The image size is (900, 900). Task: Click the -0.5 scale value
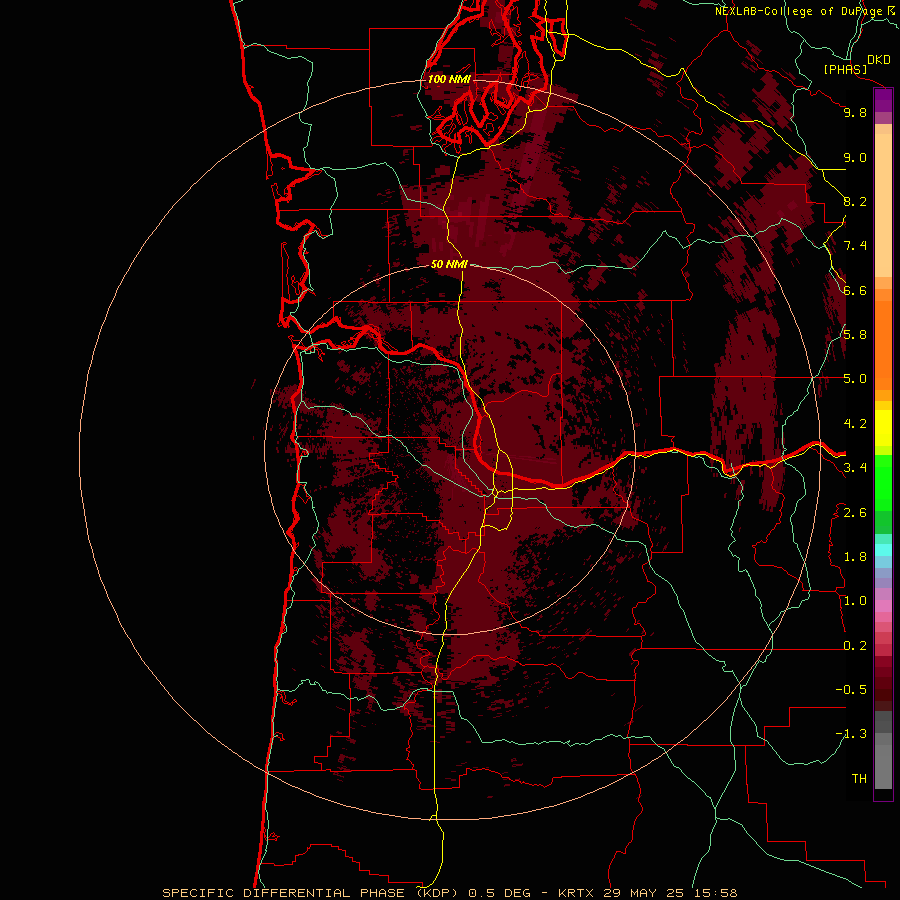click(x=851, y=690)
